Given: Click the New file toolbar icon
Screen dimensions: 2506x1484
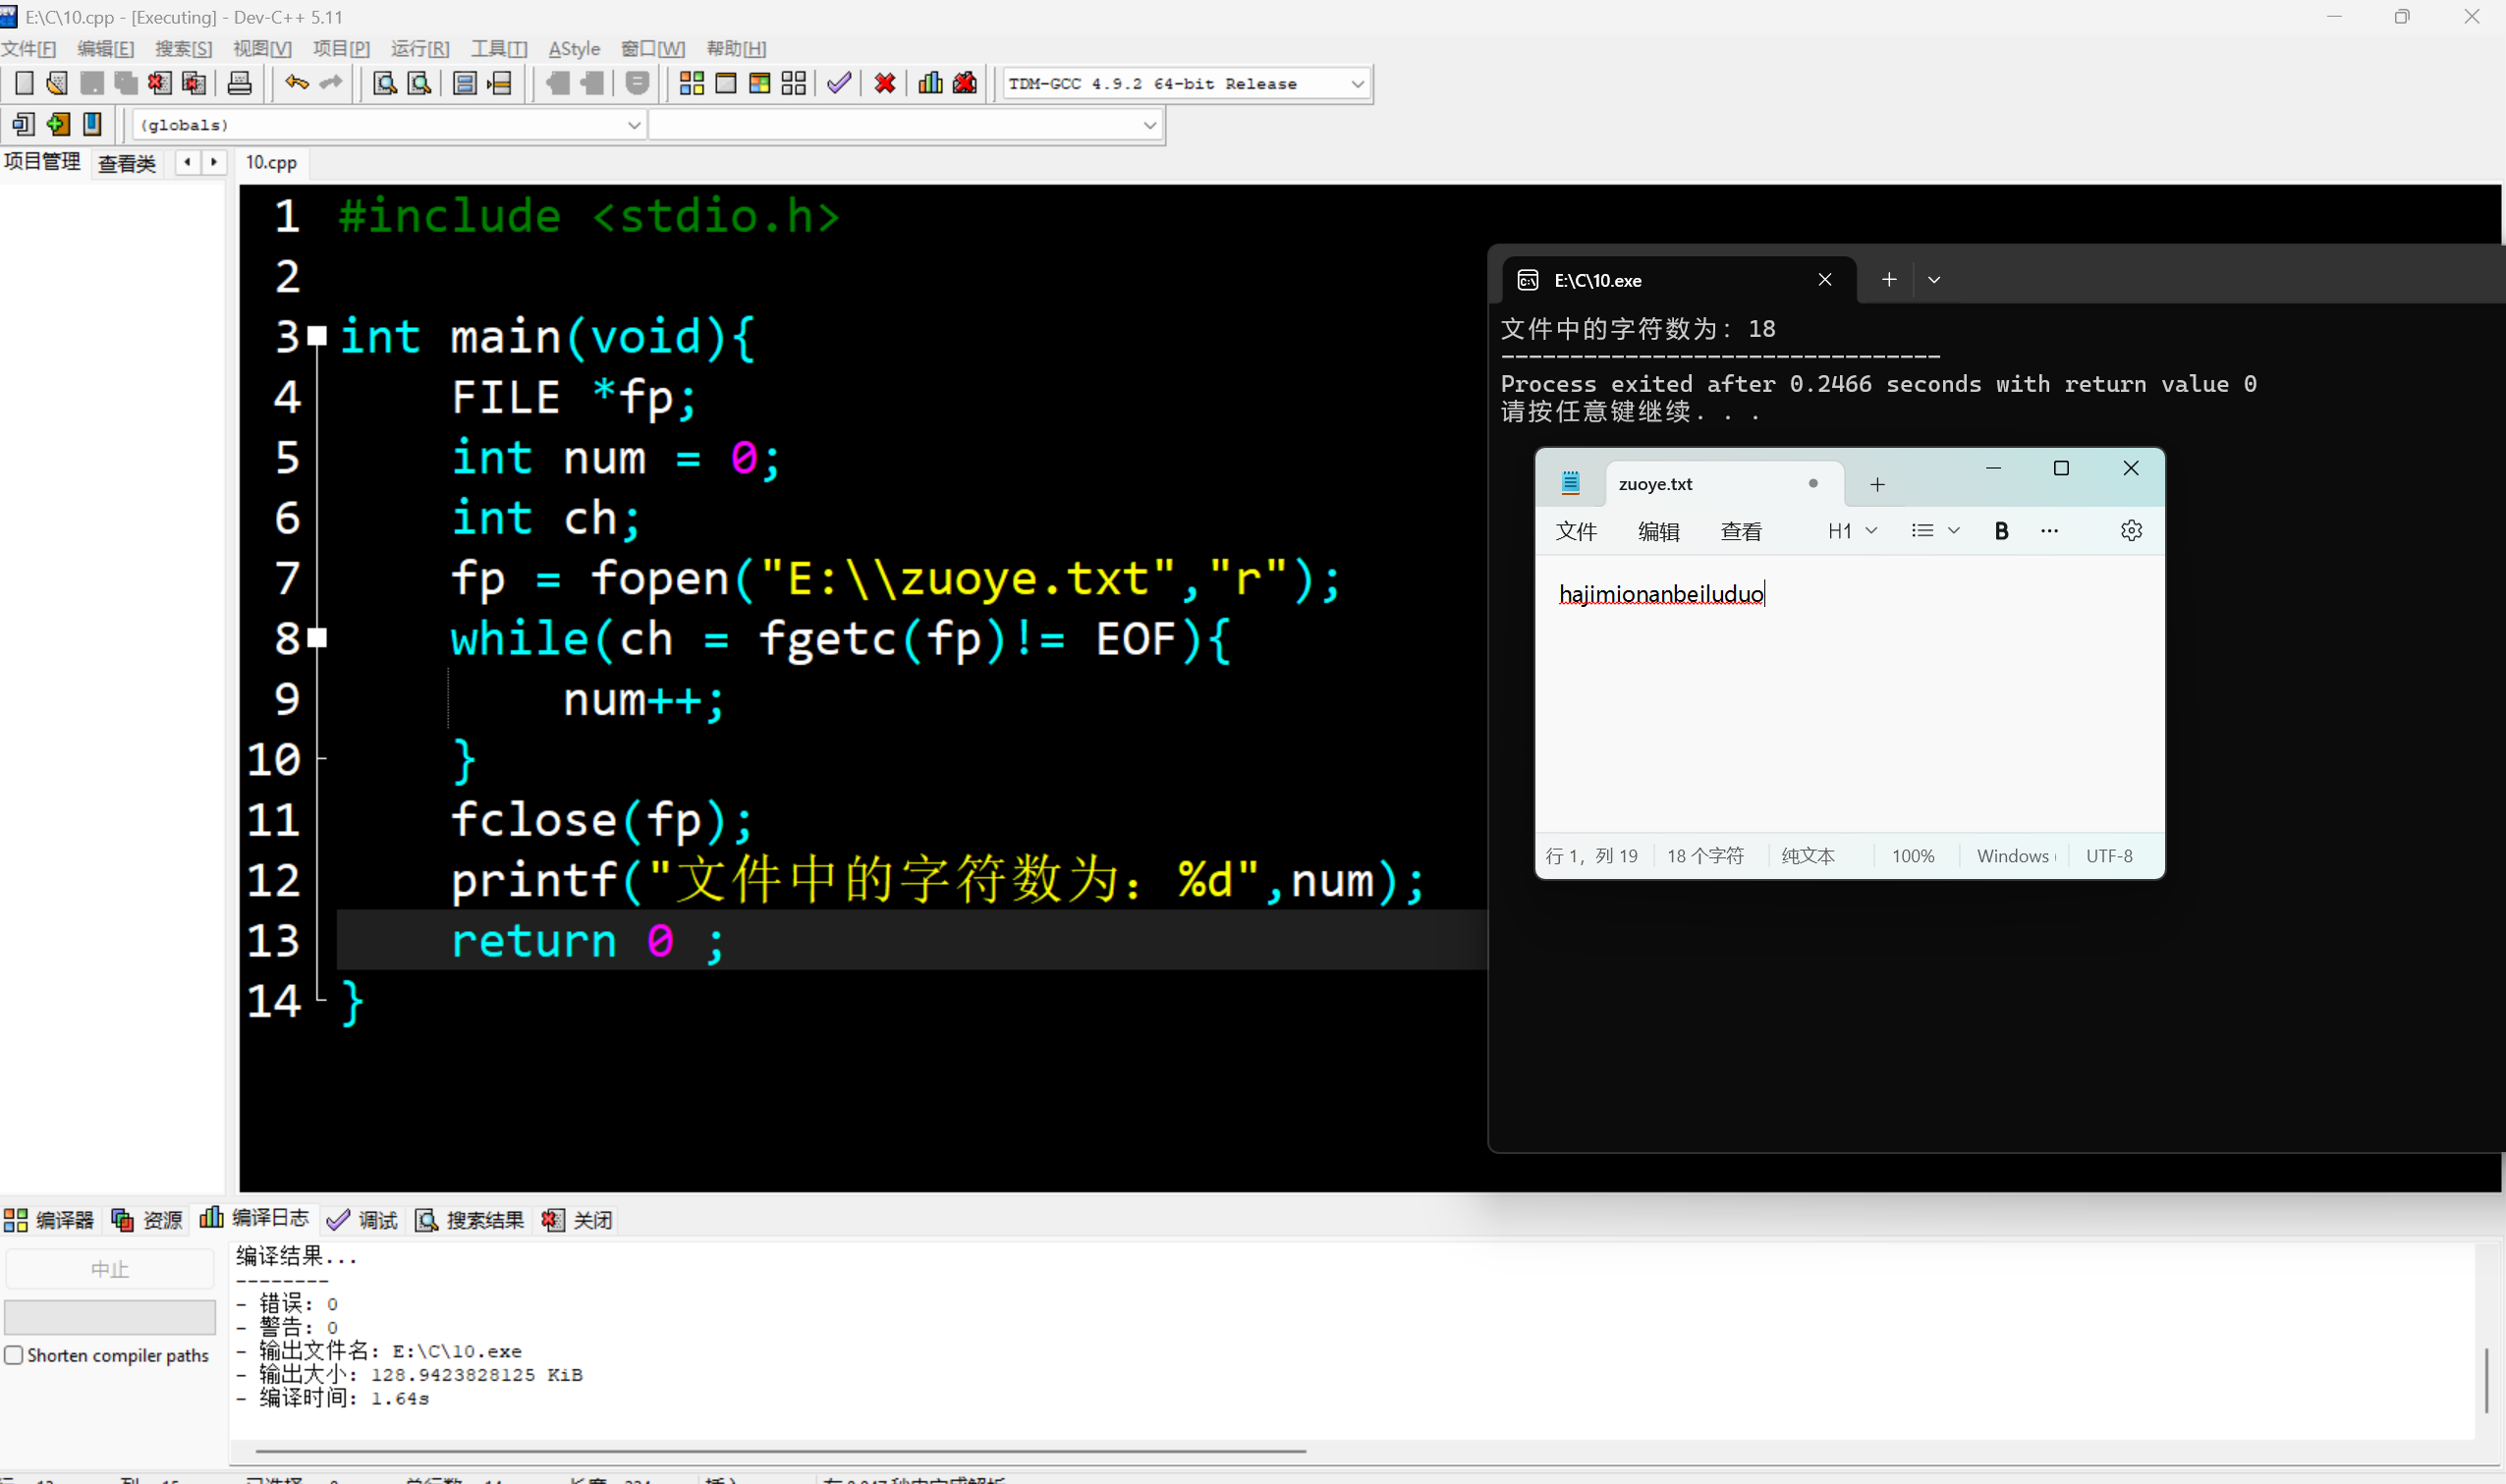Looking at the screenshot, I should (x=24, y=84).
